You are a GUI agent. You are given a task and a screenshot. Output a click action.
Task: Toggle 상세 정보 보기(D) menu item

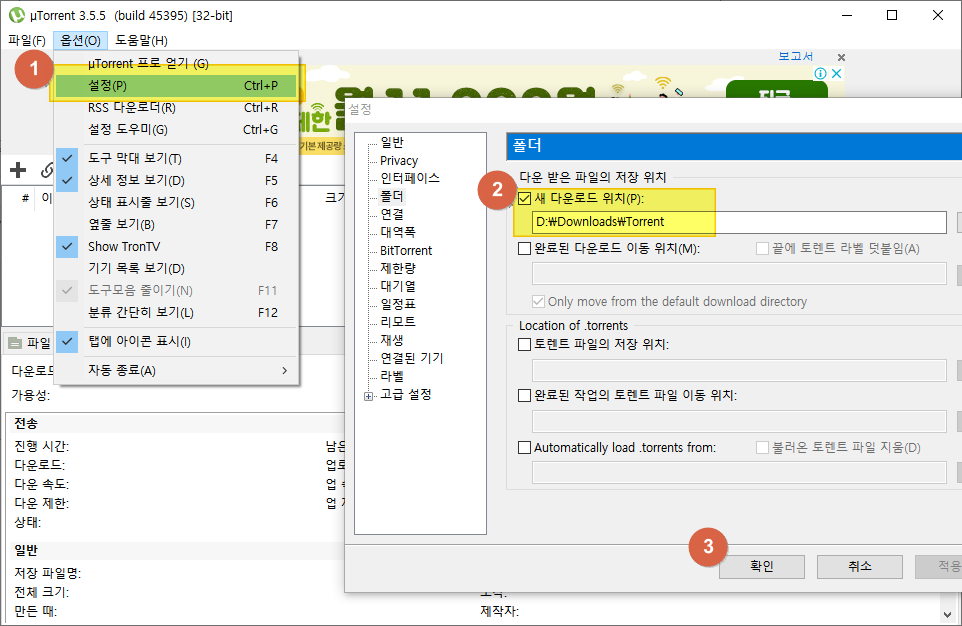coord(176,180)
